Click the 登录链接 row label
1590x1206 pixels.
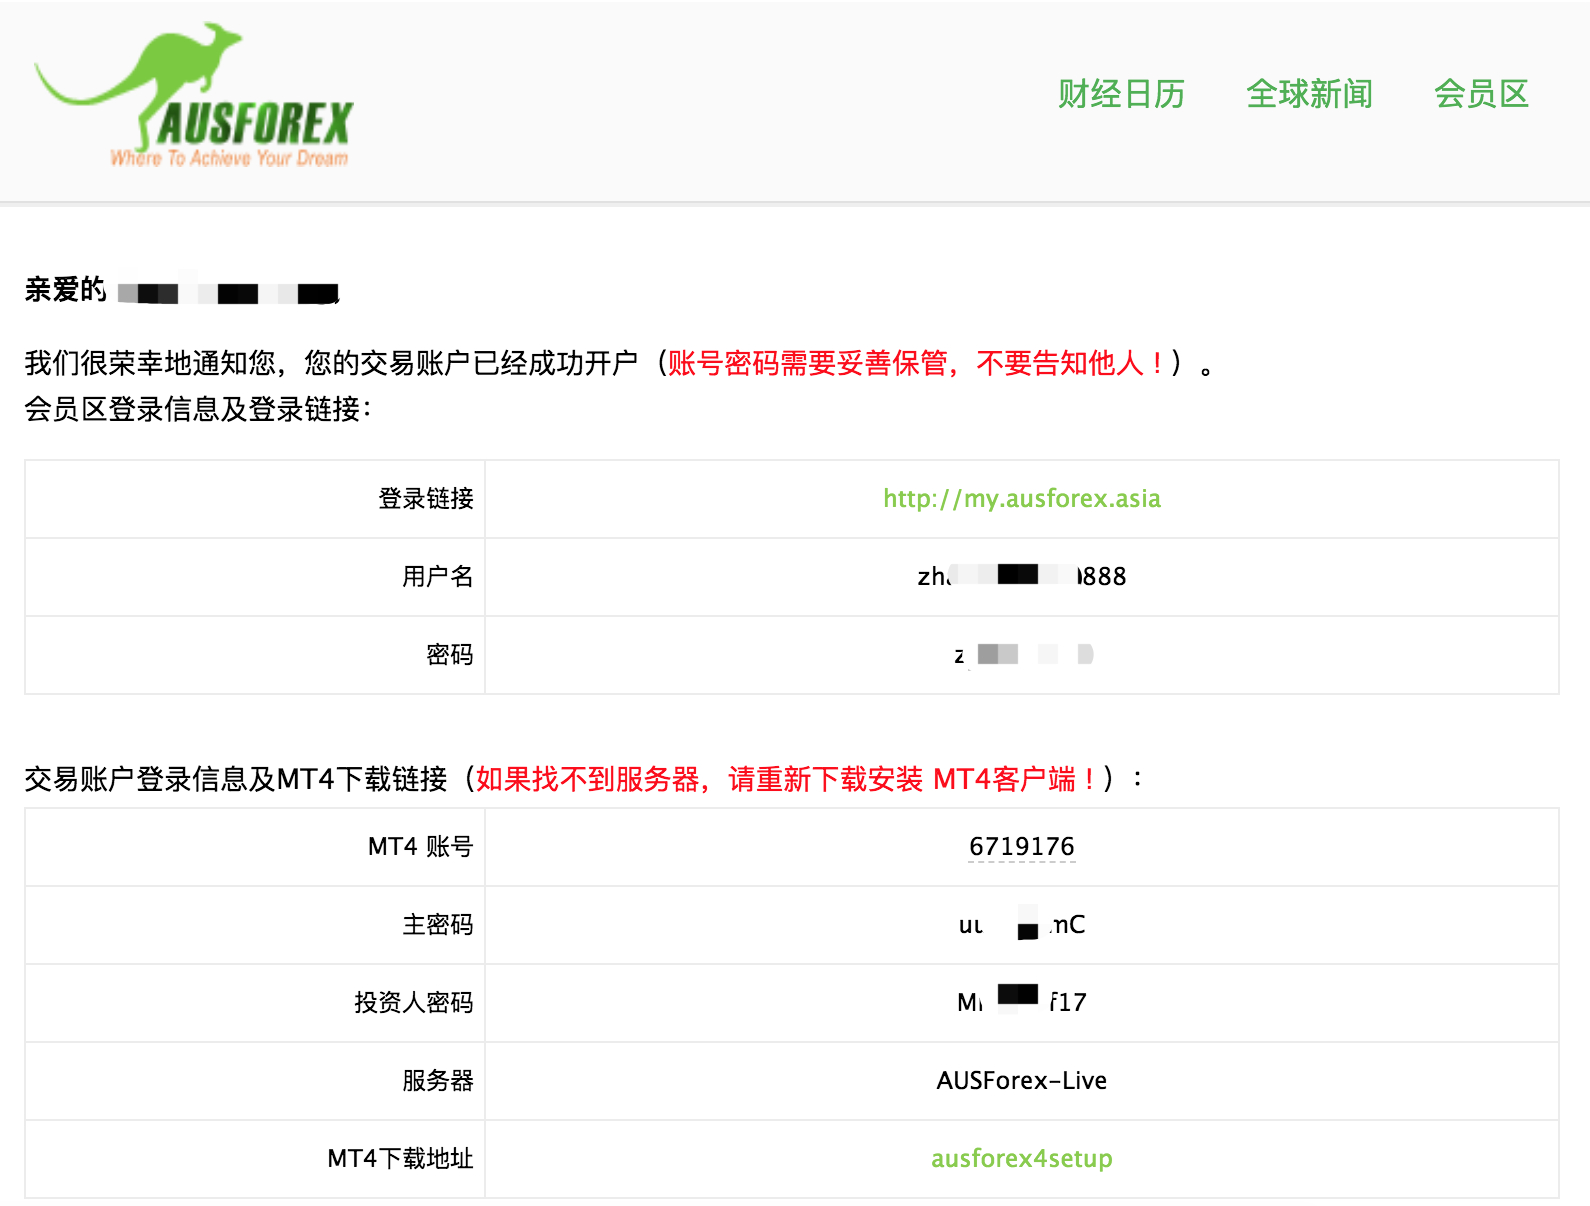click(425, 499)
